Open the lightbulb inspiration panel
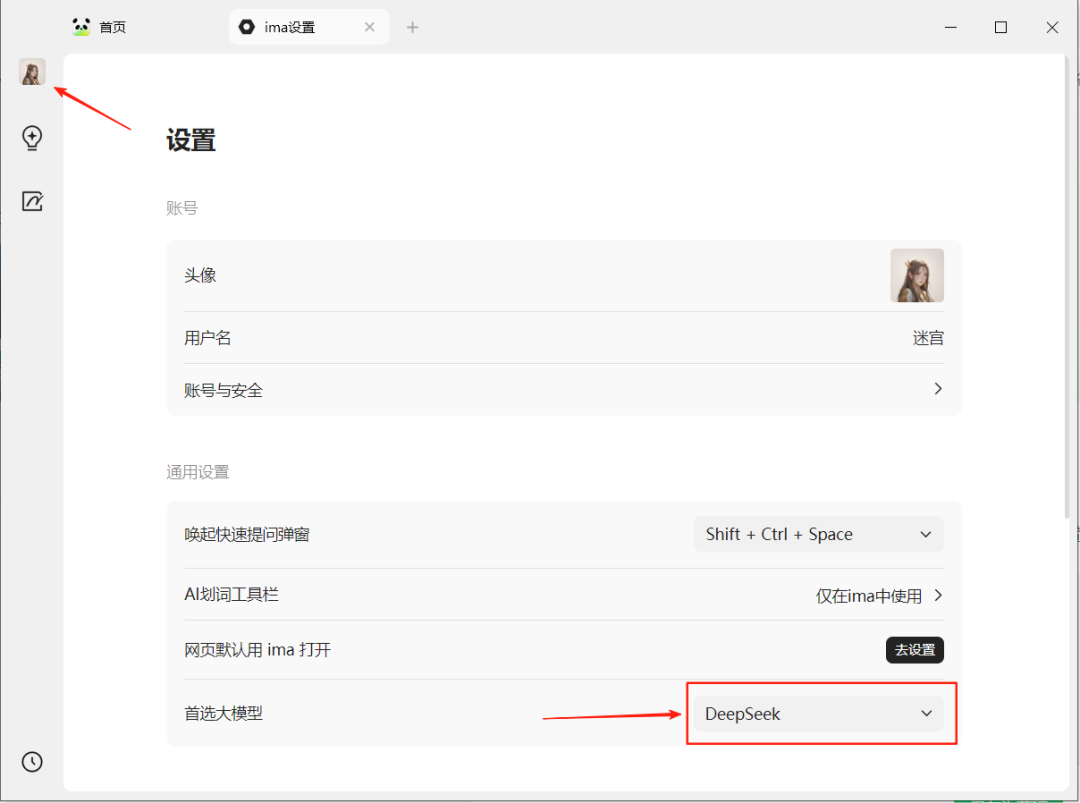Image resolution: width=1080 pixels, height=803 pixels. [x=31, y=138]
